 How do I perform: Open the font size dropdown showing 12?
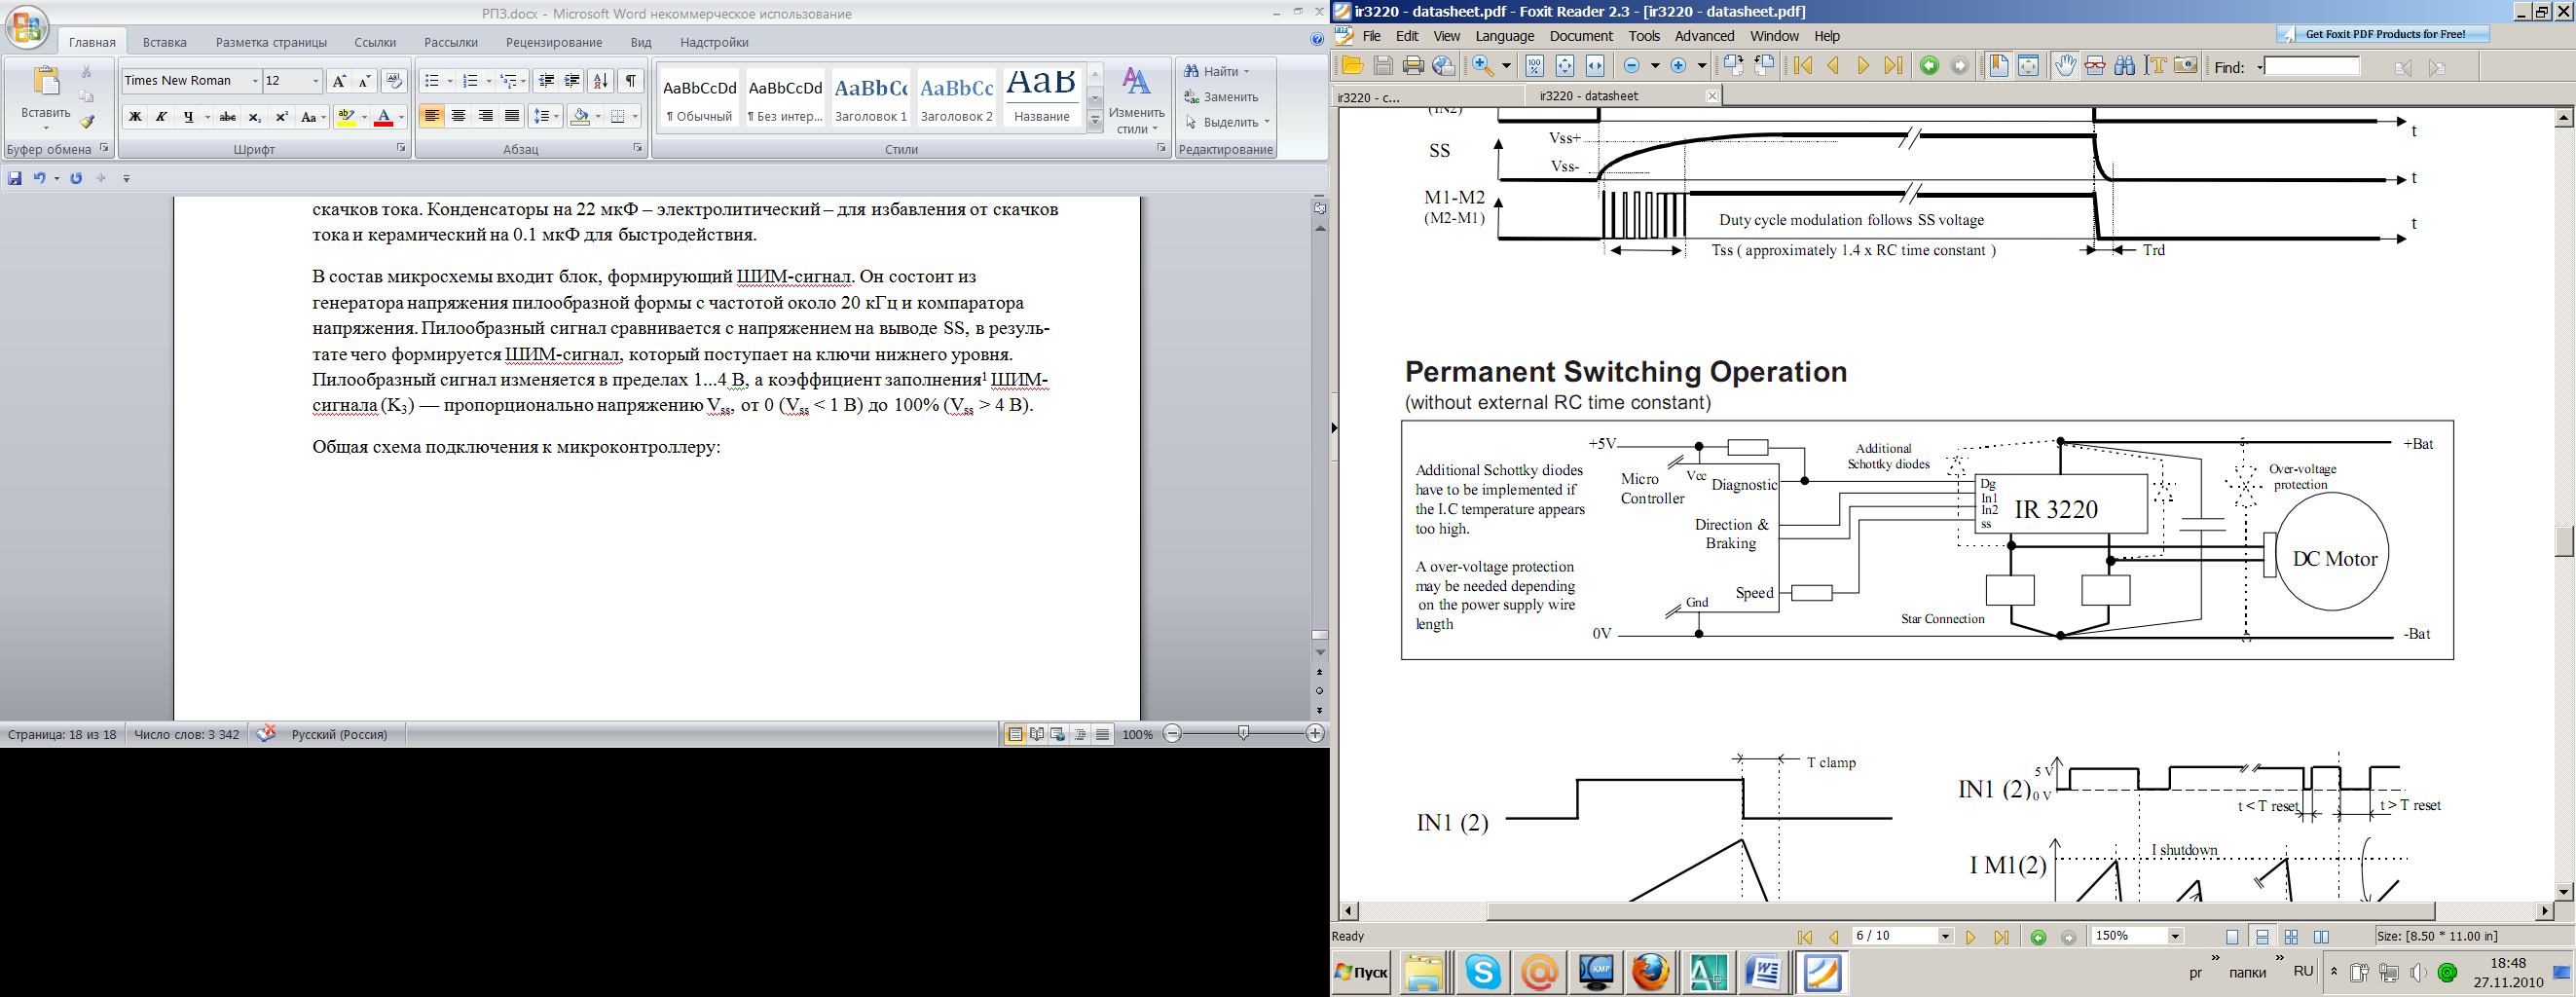tap(316, 81)
